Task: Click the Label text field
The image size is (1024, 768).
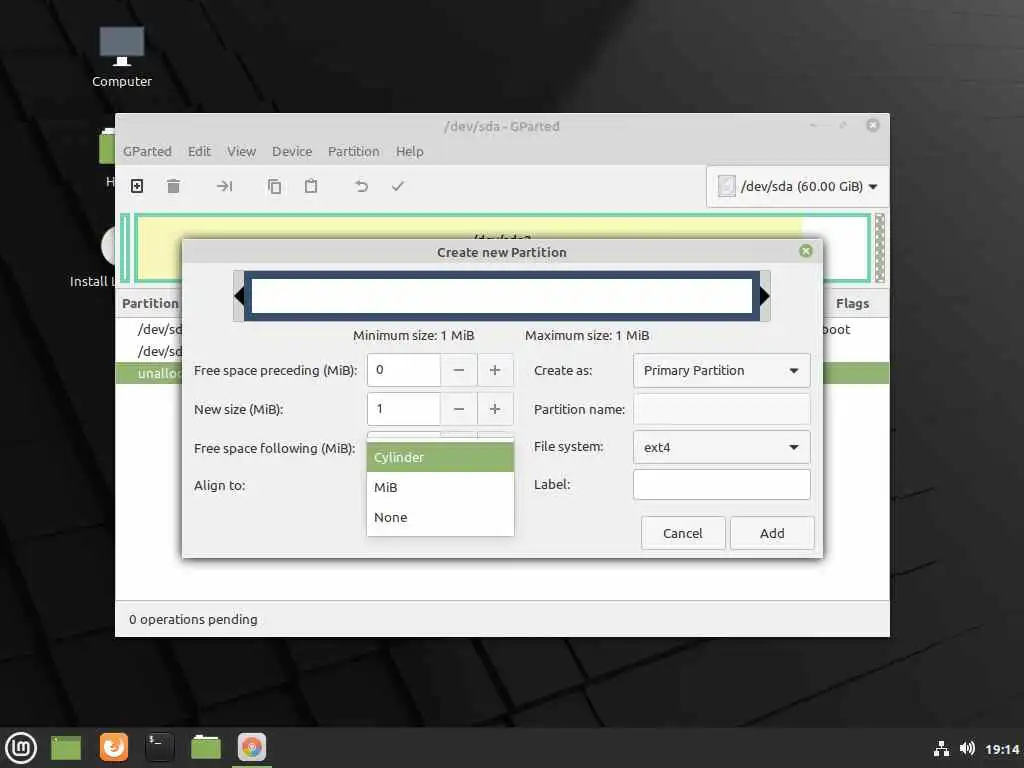Action: pos(722,485)
